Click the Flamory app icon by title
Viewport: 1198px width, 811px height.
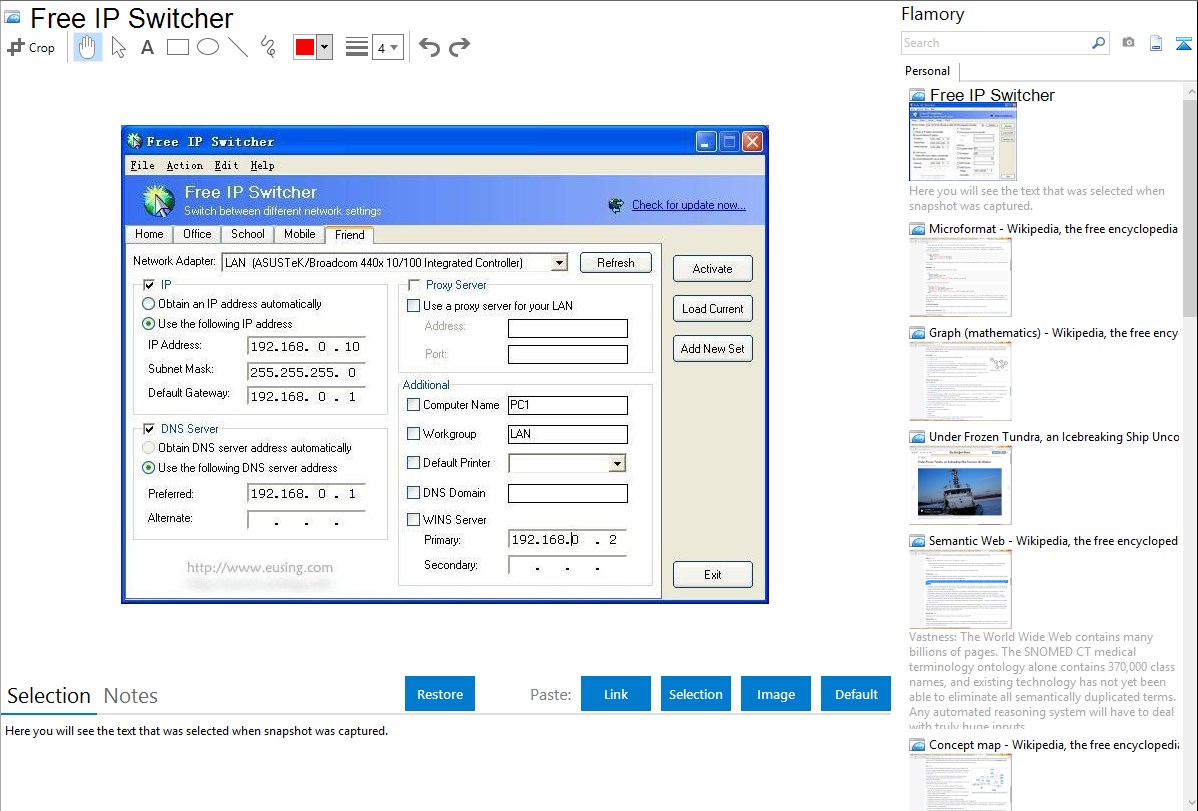click(13, 17)
